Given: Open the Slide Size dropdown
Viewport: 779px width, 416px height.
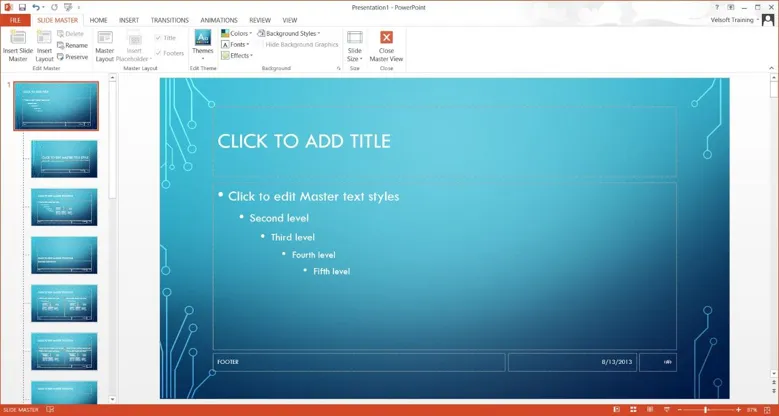Looking at the screenshot, I should coord(355,46).
